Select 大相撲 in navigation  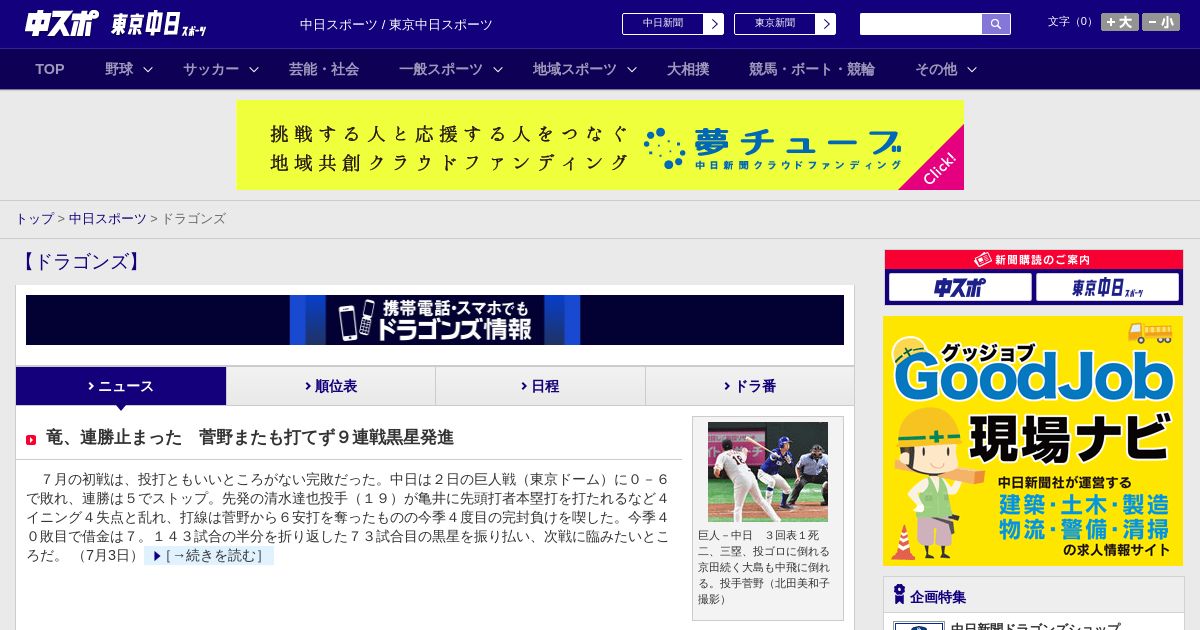pyautogui.click(x=688, y=69)
